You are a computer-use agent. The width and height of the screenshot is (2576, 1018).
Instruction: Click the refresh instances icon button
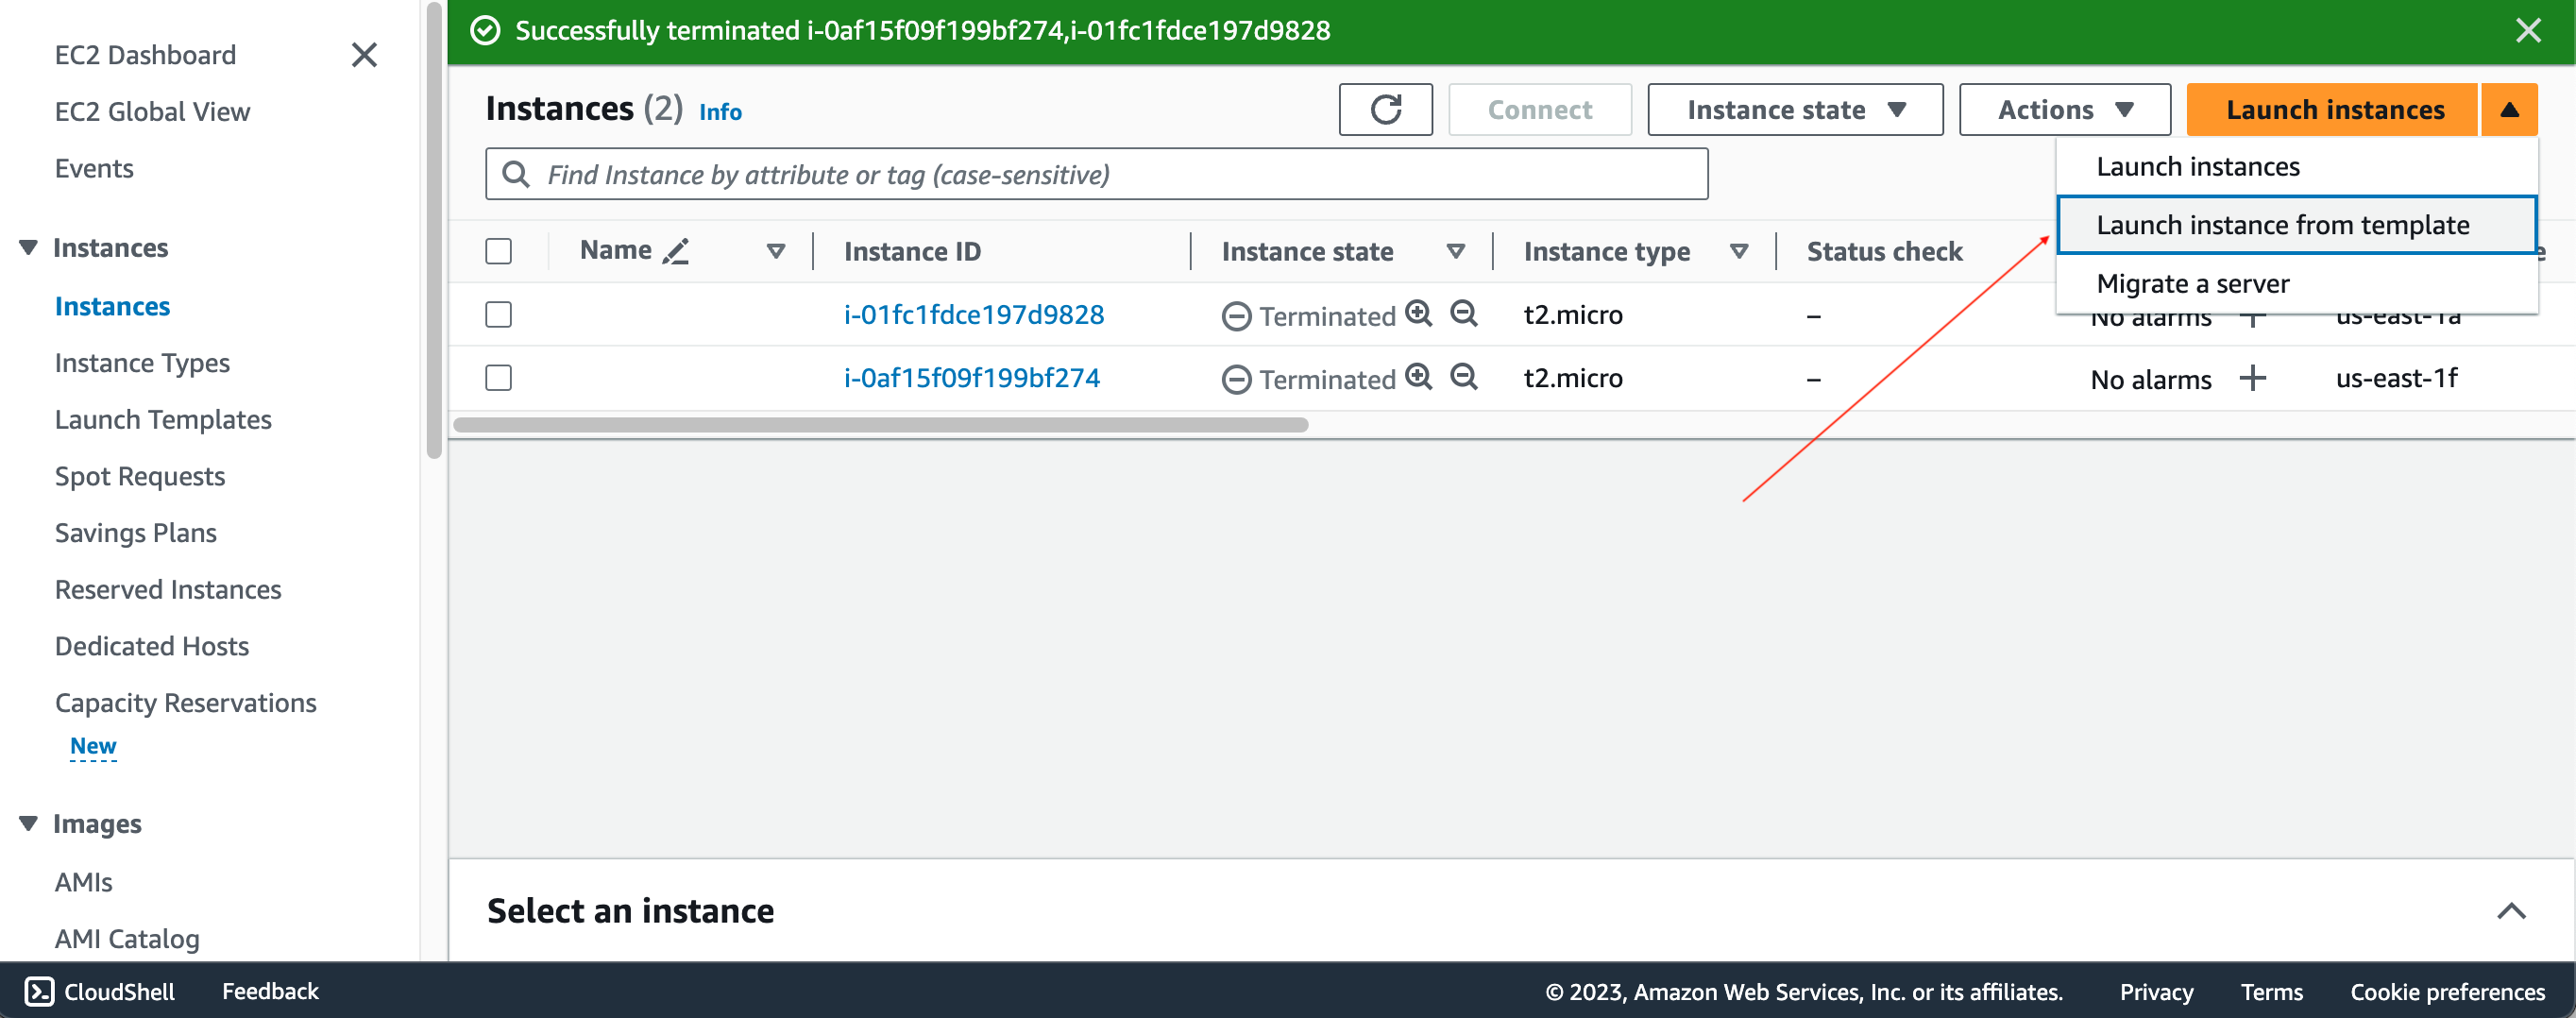pos(1385,109)
